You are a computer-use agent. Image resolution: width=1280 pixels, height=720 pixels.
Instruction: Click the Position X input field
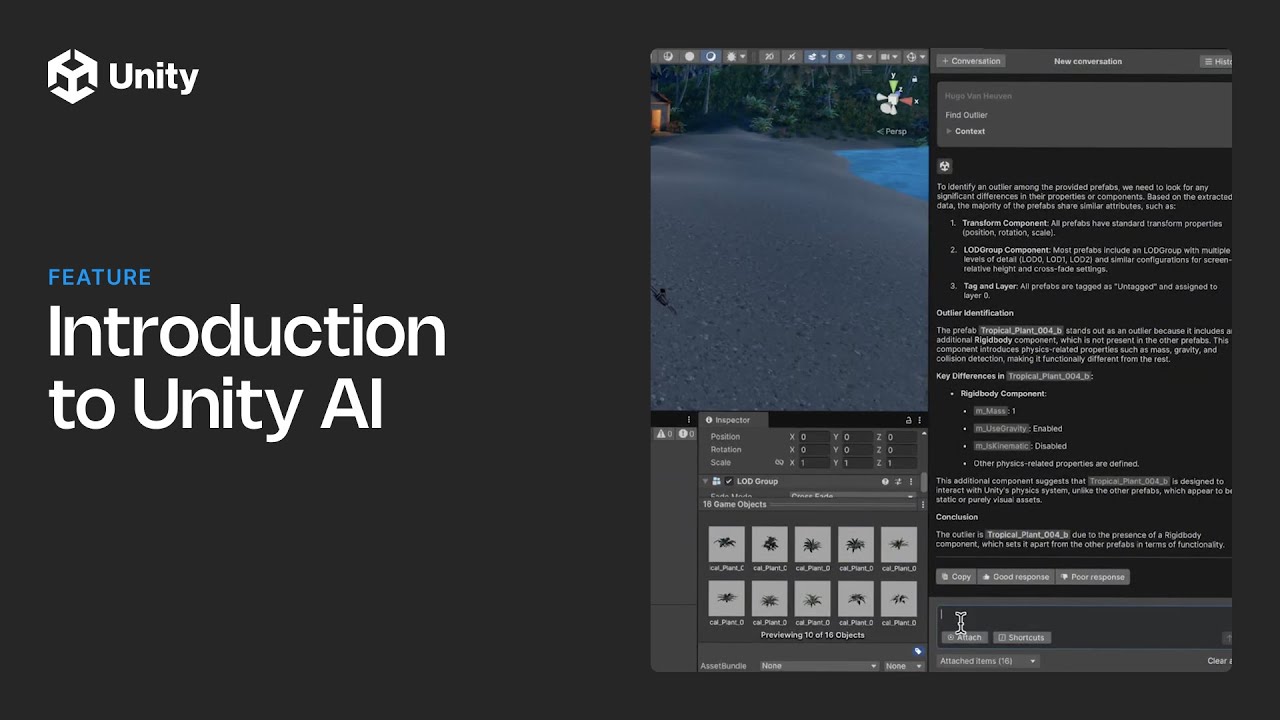coord(814,437)
